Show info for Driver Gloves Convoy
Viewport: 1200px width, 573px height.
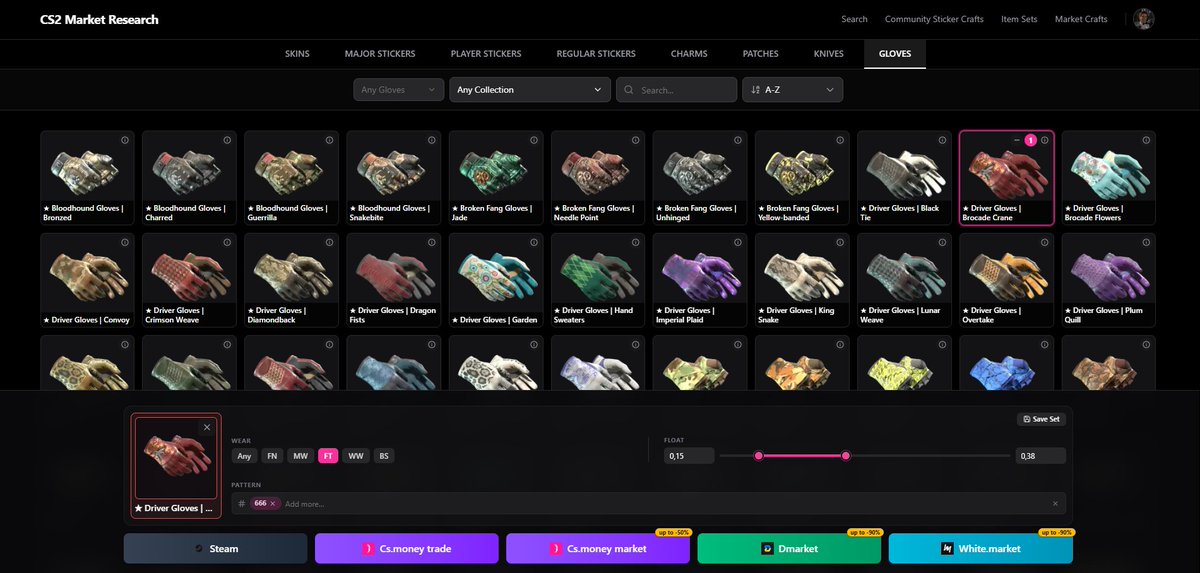point(125,242)
